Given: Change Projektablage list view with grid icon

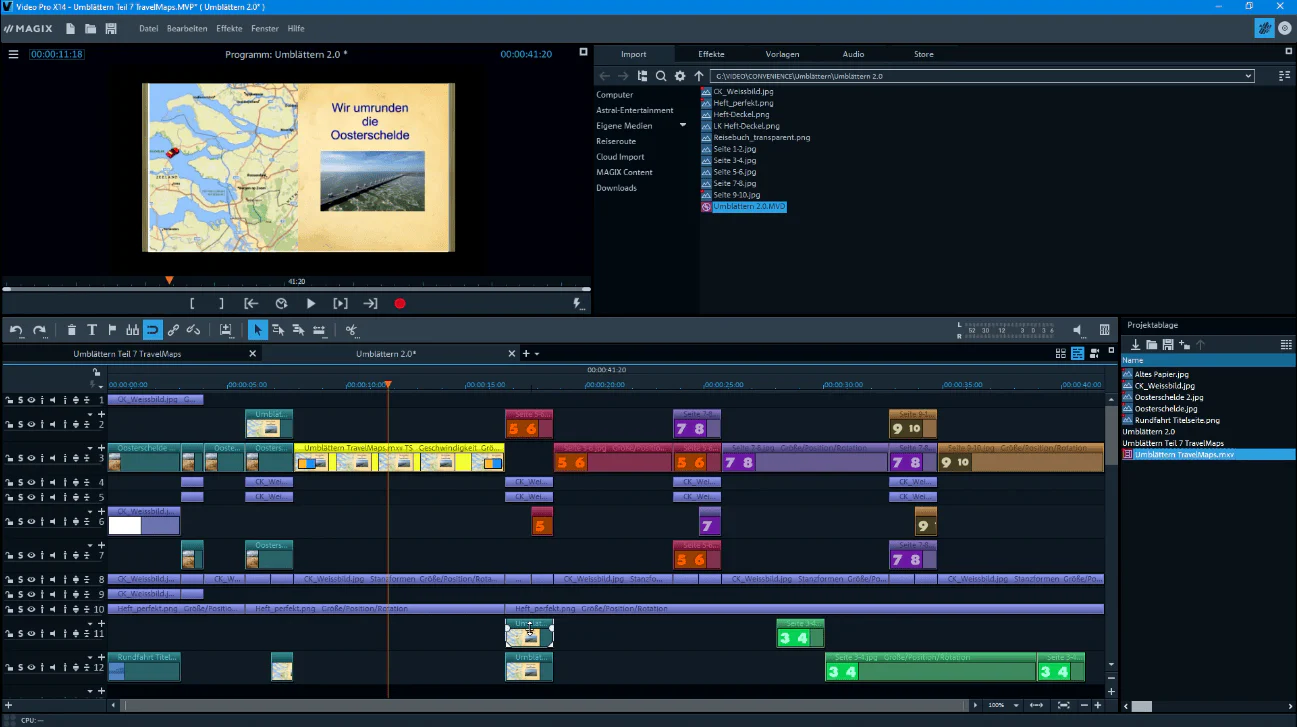Looking at the screenshot, I should point(1286,345).
